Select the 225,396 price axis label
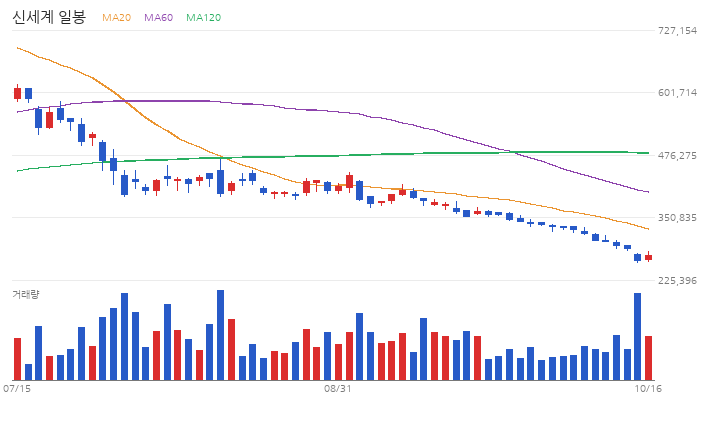This screenshot has height=440, width=720. 677,280
